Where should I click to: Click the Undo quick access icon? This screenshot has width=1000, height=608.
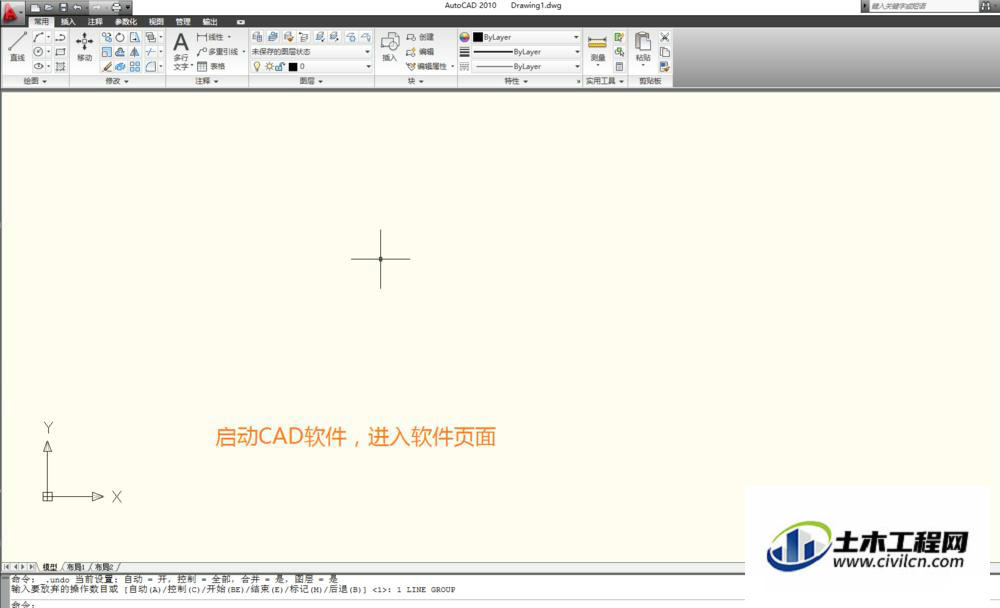77,8
